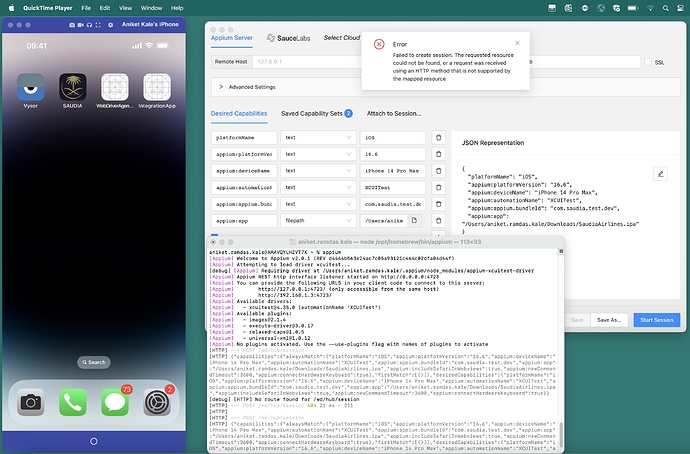The width and height of the screenshot is (690, 454).
Task: Start recording with Vysor video camera icon
Action: 81,25
